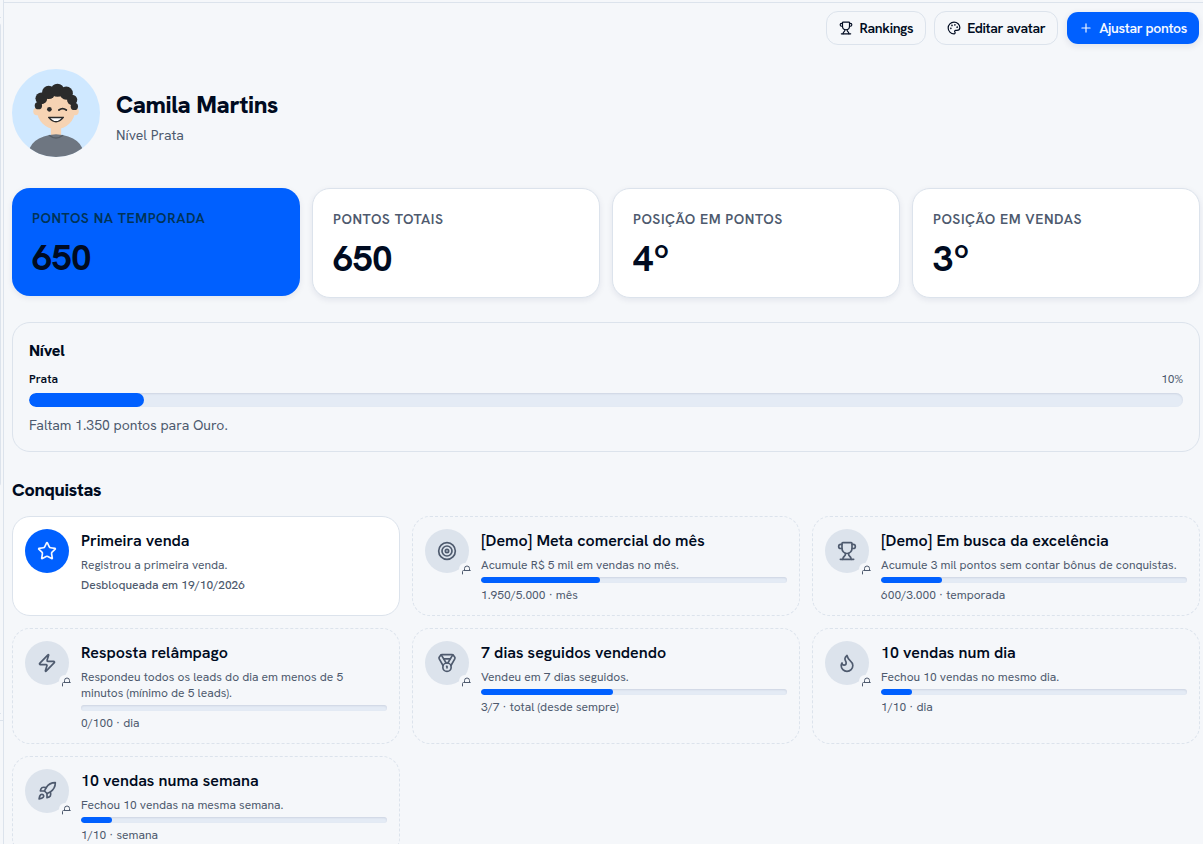Click the Meta comercial do mês progress bar
This screenshot has width=1203, height=844.
(634, 580)
